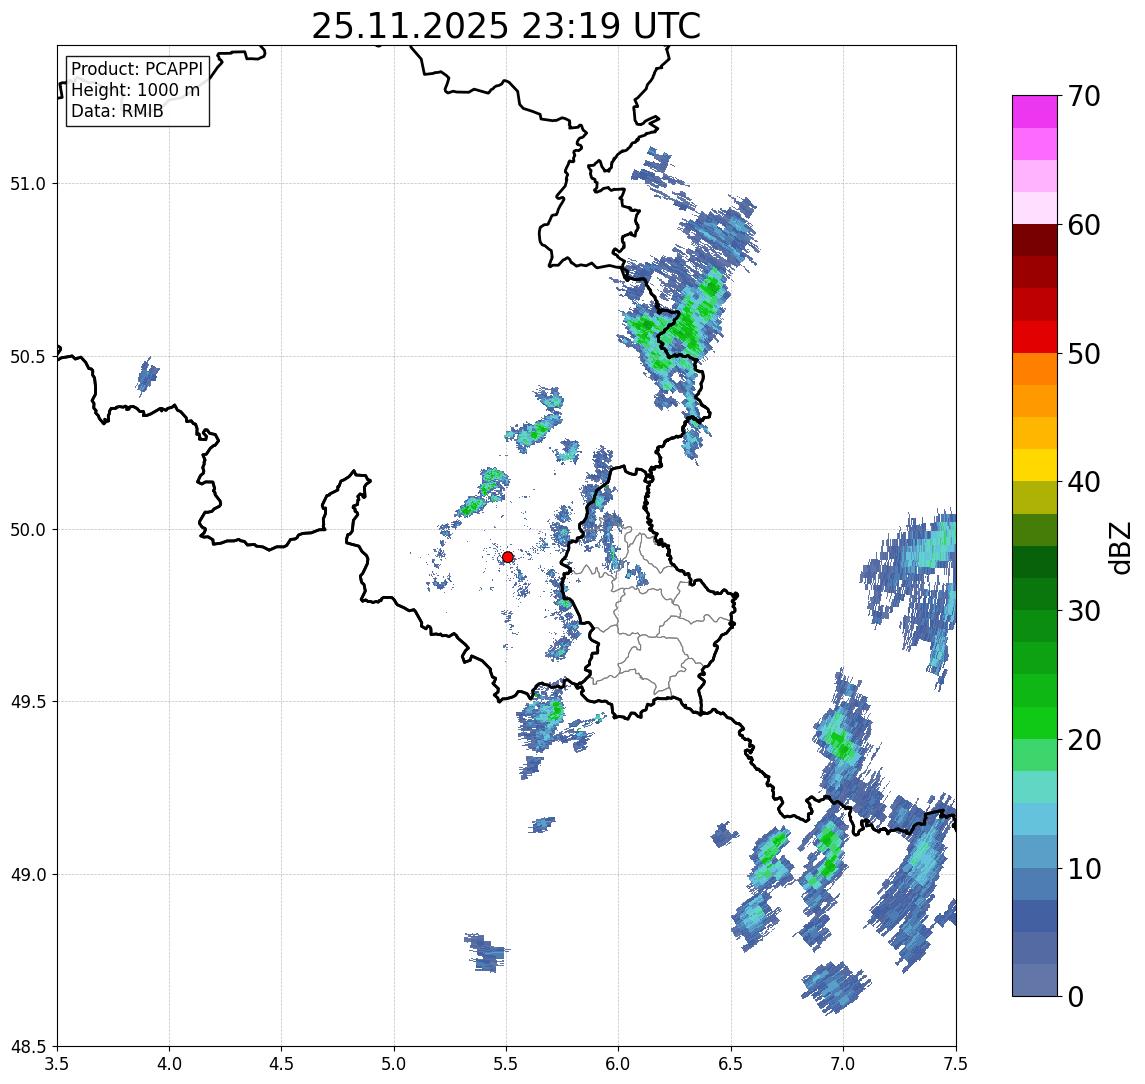The image size is (1145, 1084).
Task: Click the colorbar tick label 70
Action: coord(1084,96)
